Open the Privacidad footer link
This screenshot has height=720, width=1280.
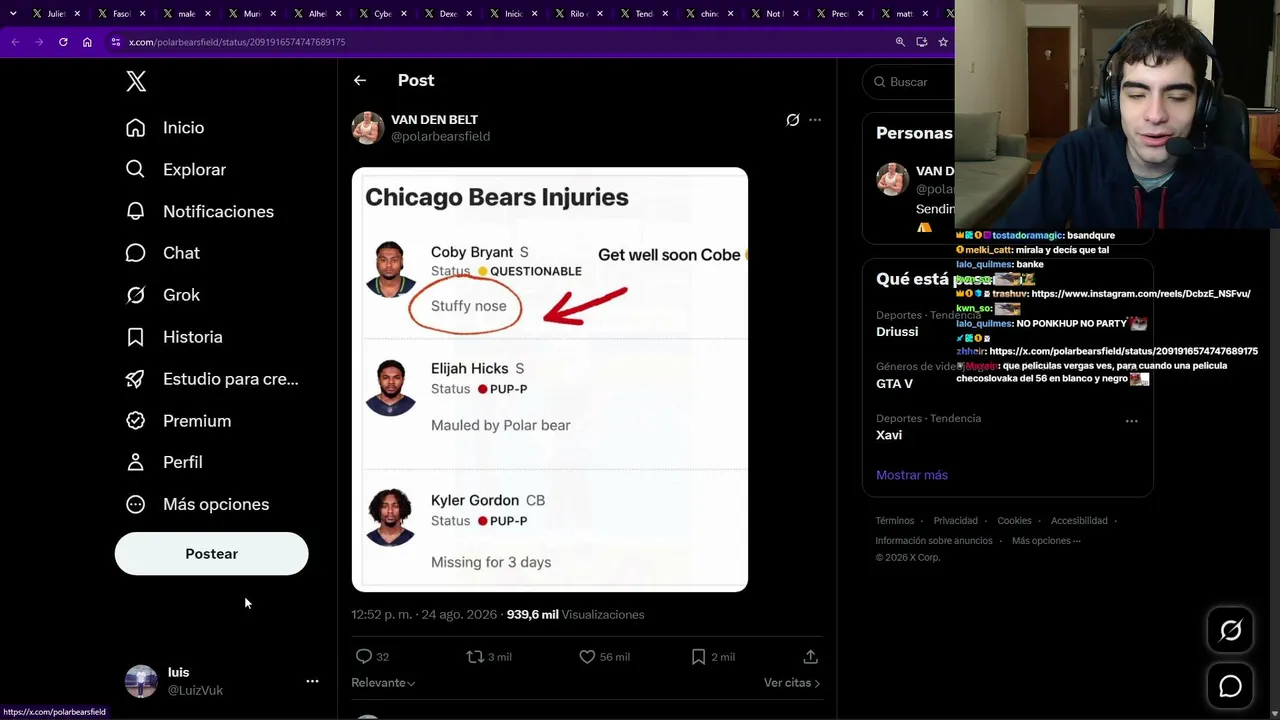point(956,521)
